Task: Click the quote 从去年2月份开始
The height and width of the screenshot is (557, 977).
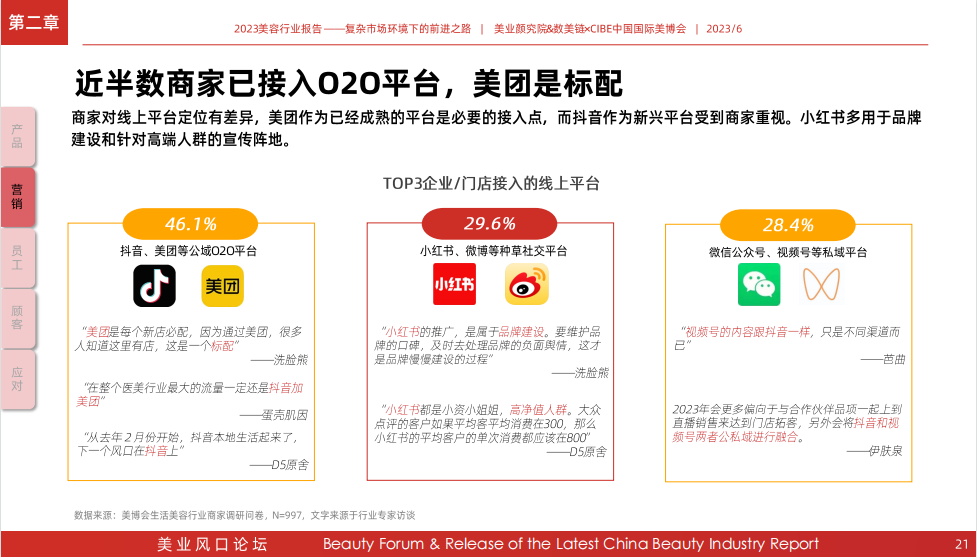Action: (x=189, y=444)
